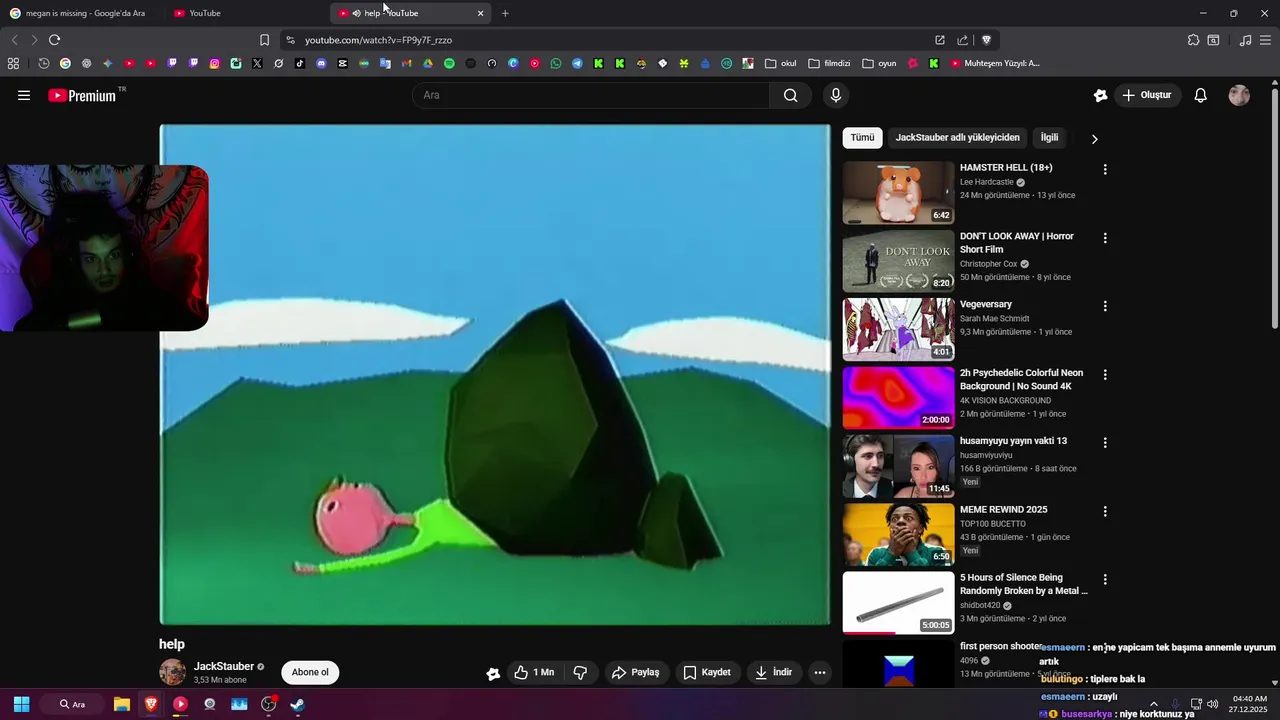Open the HAMSTER HELL (18+) thumbnail
Image resolution: width=1280 pixels, height=720 pixels.
coord(898,192)
